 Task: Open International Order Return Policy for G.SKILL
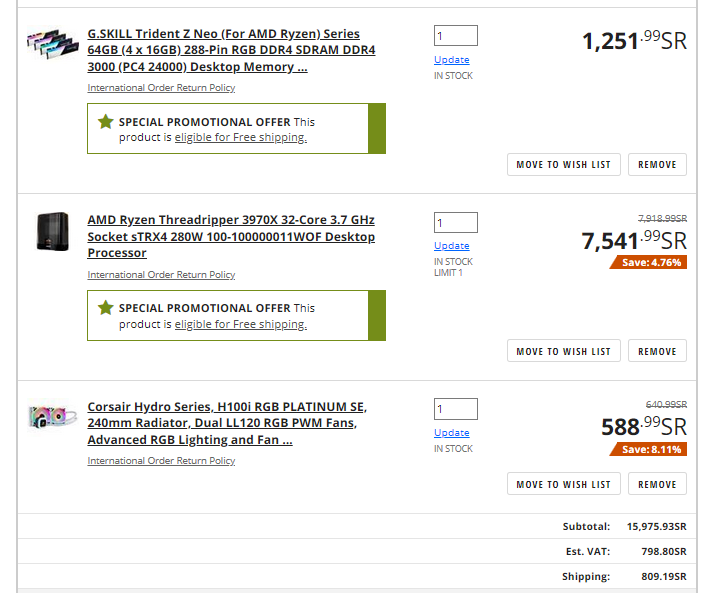point(161,88)
